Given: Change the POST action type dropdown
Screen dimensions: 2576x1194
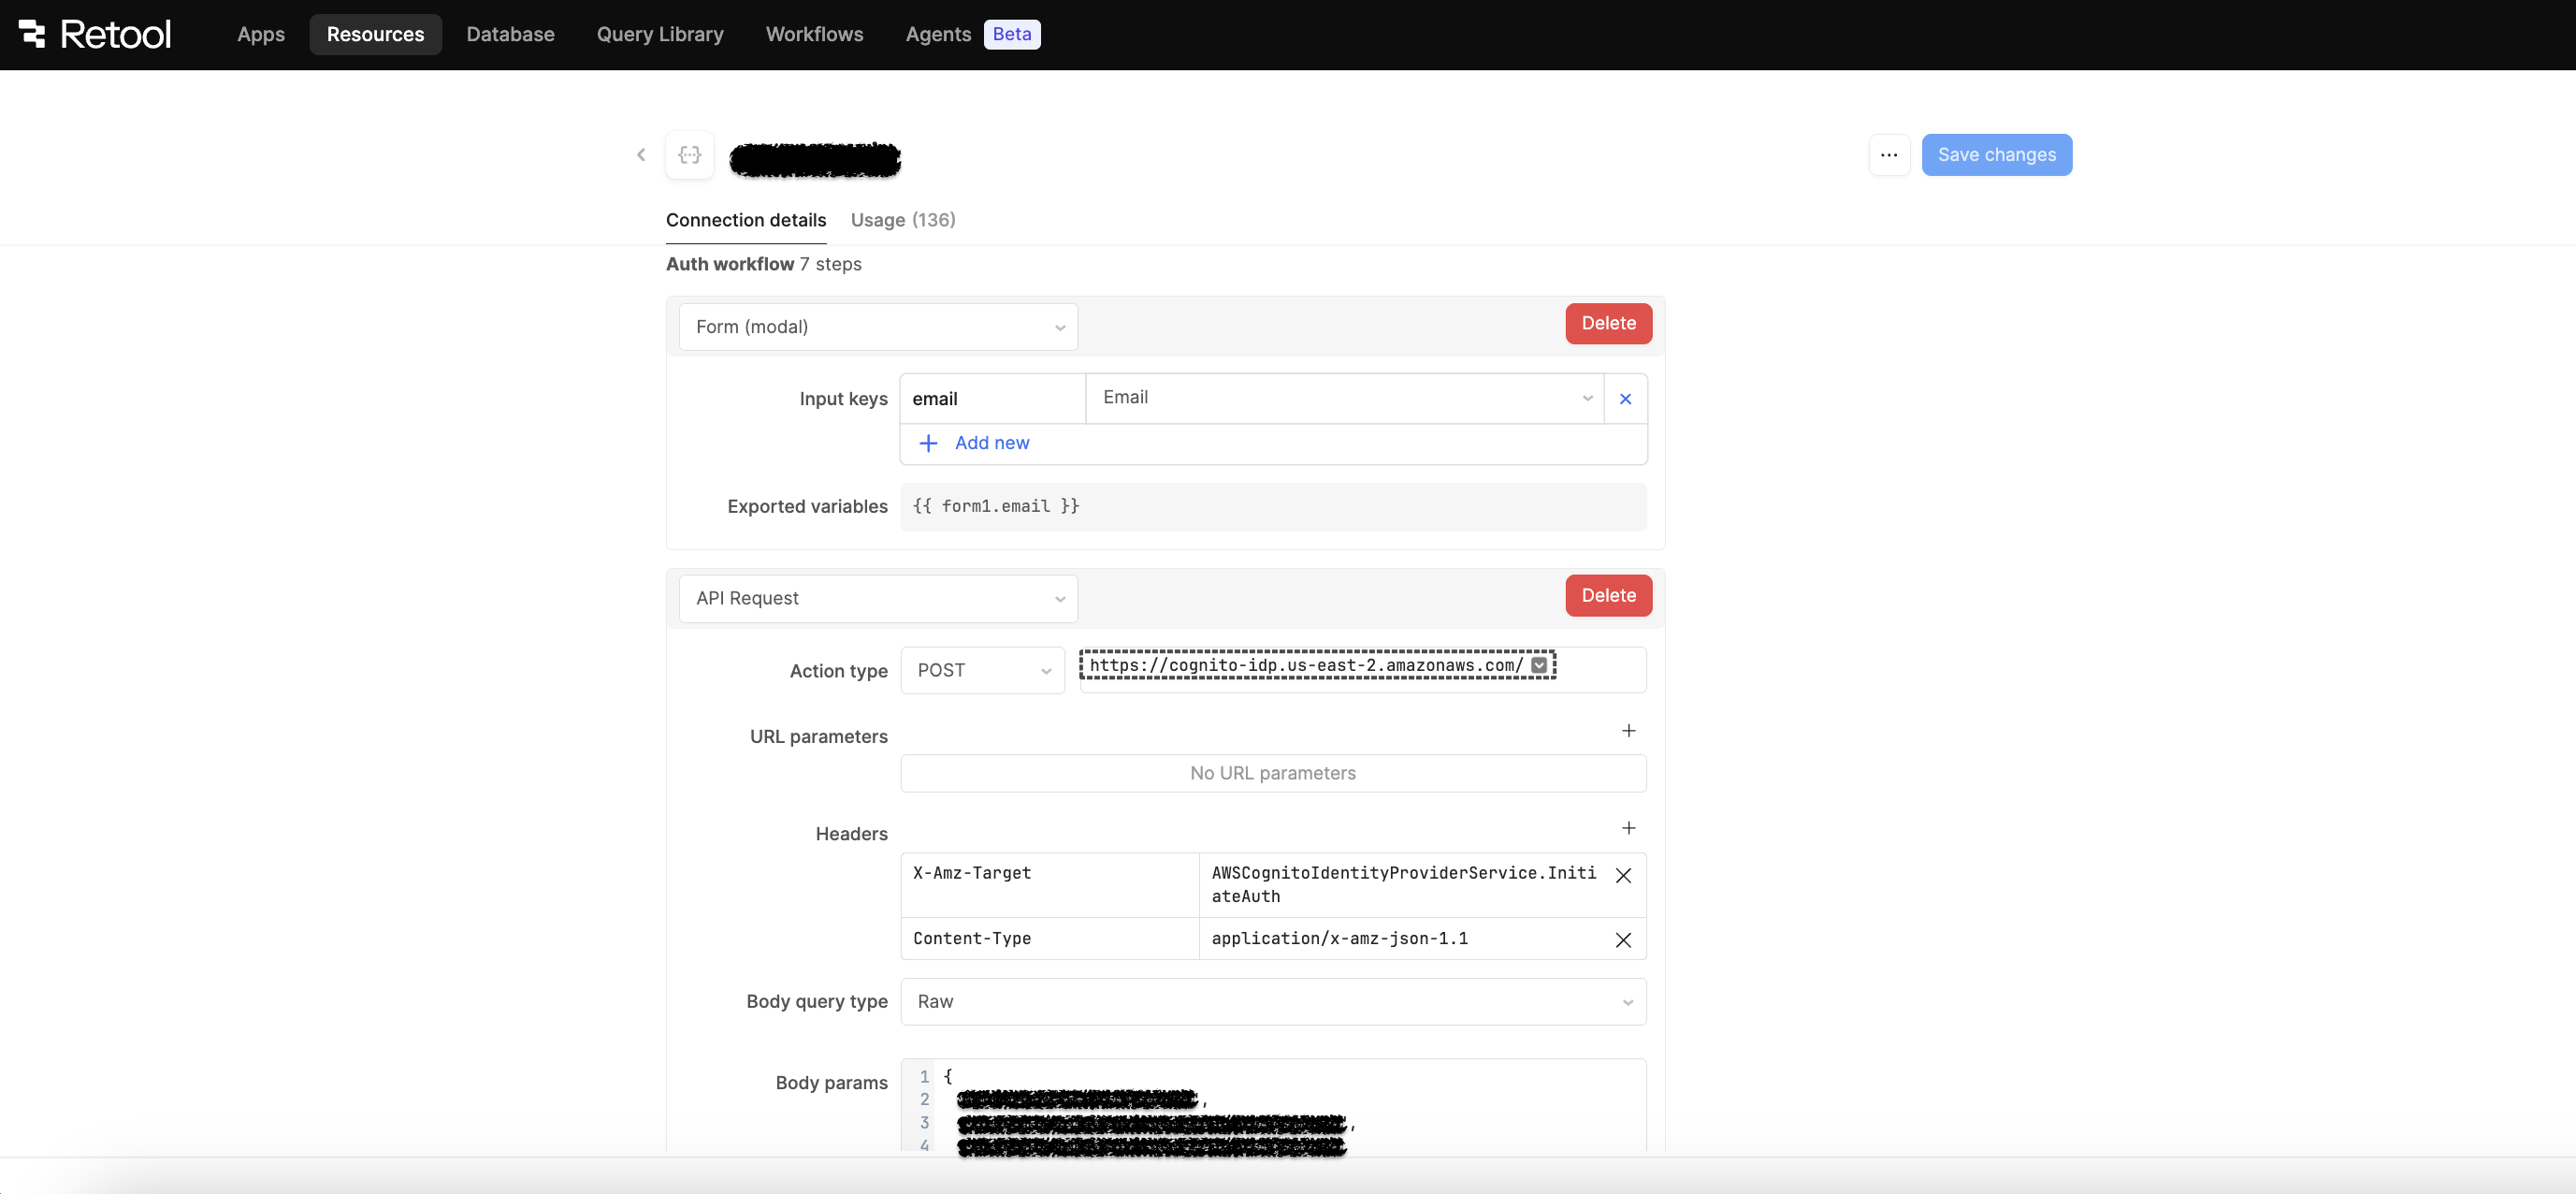Looking at the screenshot, I should click(x=982, y=671).
